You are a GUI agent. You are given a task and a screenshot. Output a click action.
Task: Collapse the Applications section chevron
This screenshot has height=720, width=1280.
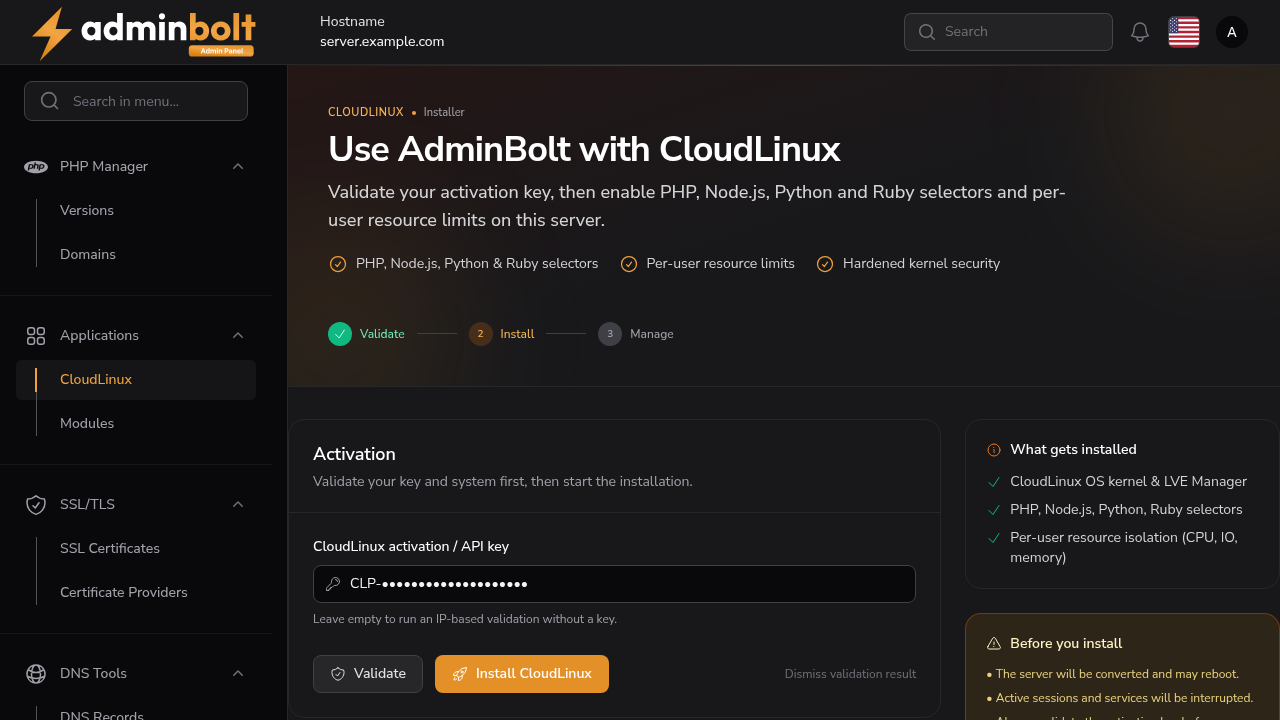click(238, 335)
